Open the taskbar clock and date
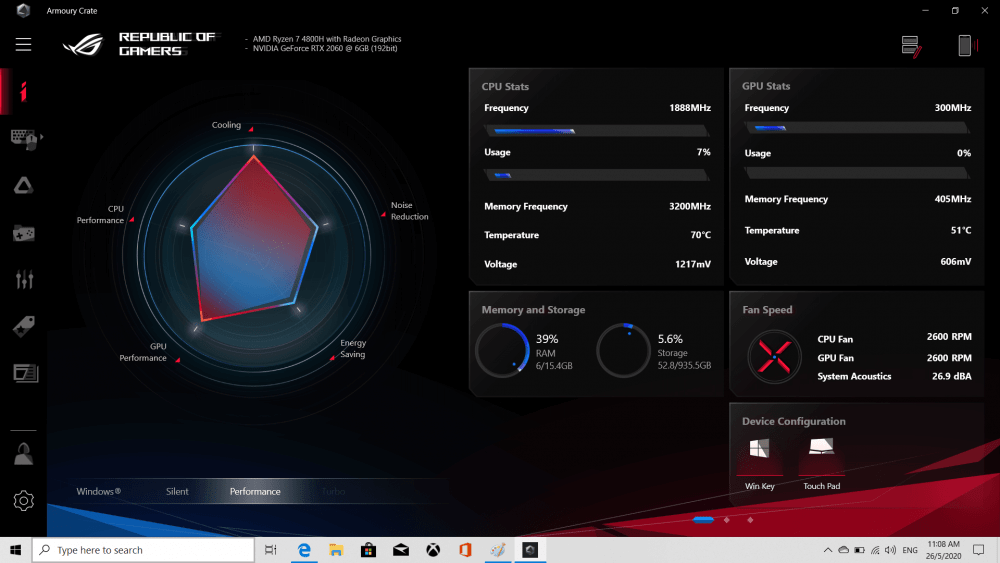Image resolution: width=1000 pixels, height=563 pixels. coord(943,550)
